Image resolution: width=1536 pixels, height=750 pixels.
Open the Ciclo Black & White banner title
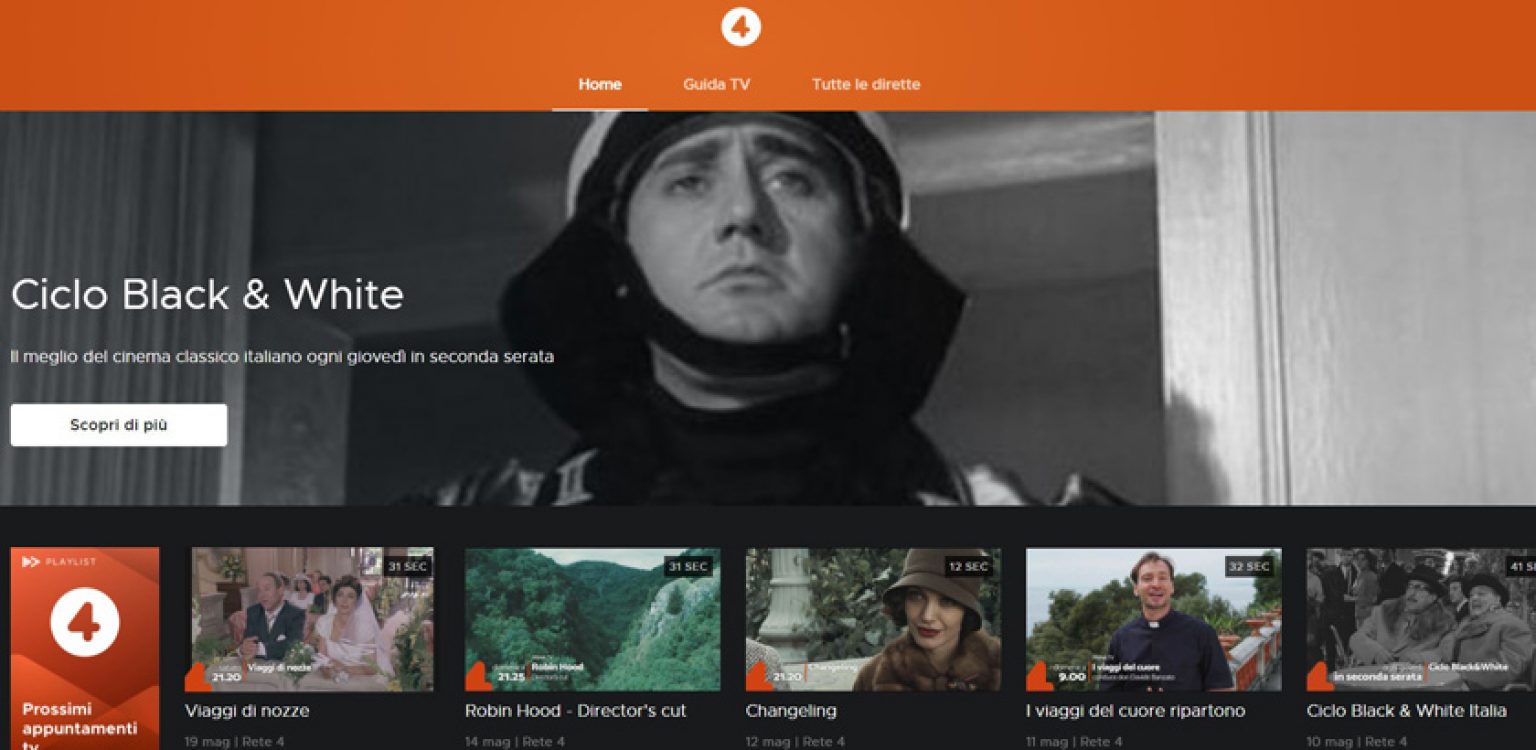[207, 295]
